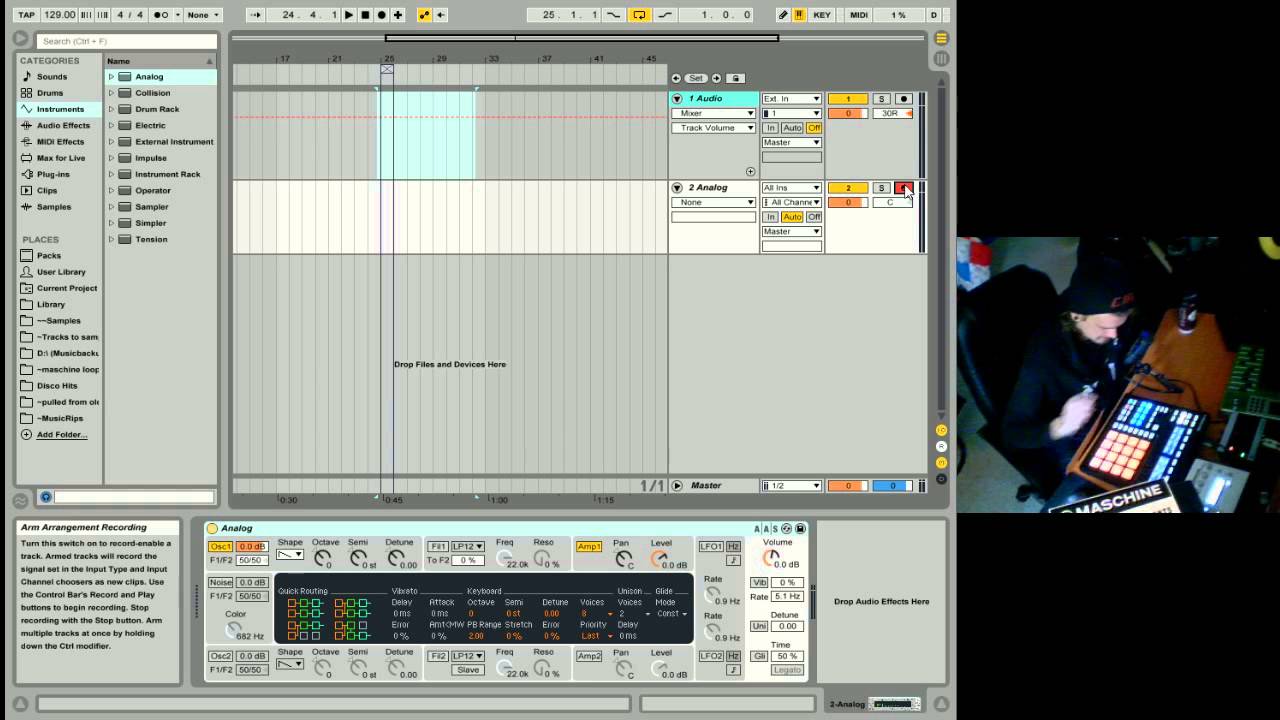Viewport: 1280px width, 720px height.
Task: Open Ext. In input type dropdown
Action: point(791,99)
